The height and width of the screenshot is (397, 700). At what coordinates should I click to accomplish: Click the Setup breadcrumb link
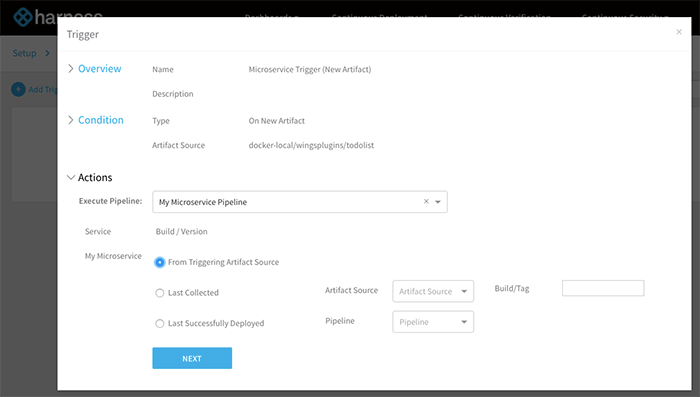[24, 53]
